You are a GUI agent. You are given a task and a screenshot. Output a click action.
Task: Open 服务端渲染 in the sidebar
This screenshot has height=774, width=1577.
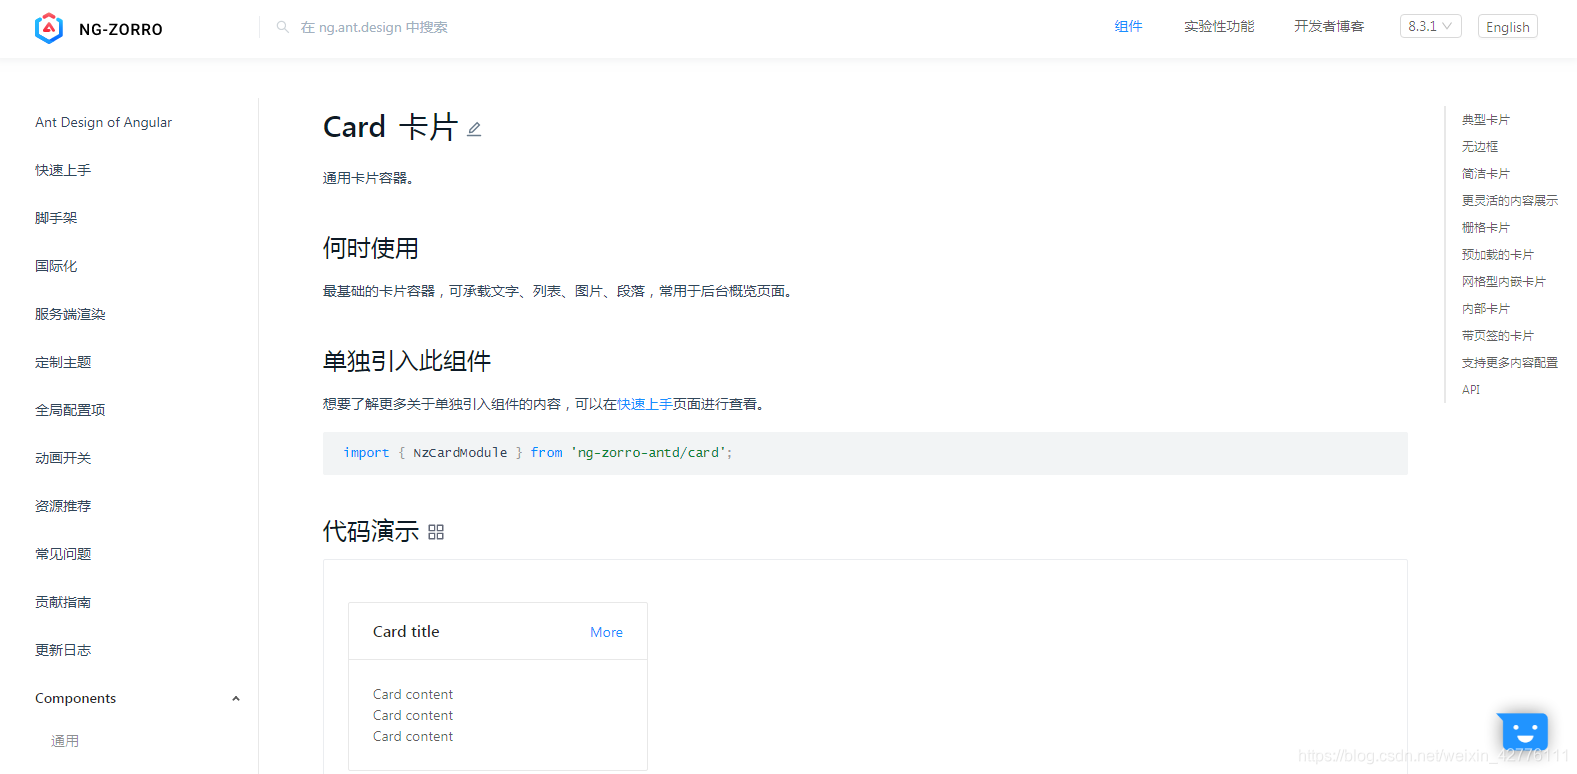point(70,314)
